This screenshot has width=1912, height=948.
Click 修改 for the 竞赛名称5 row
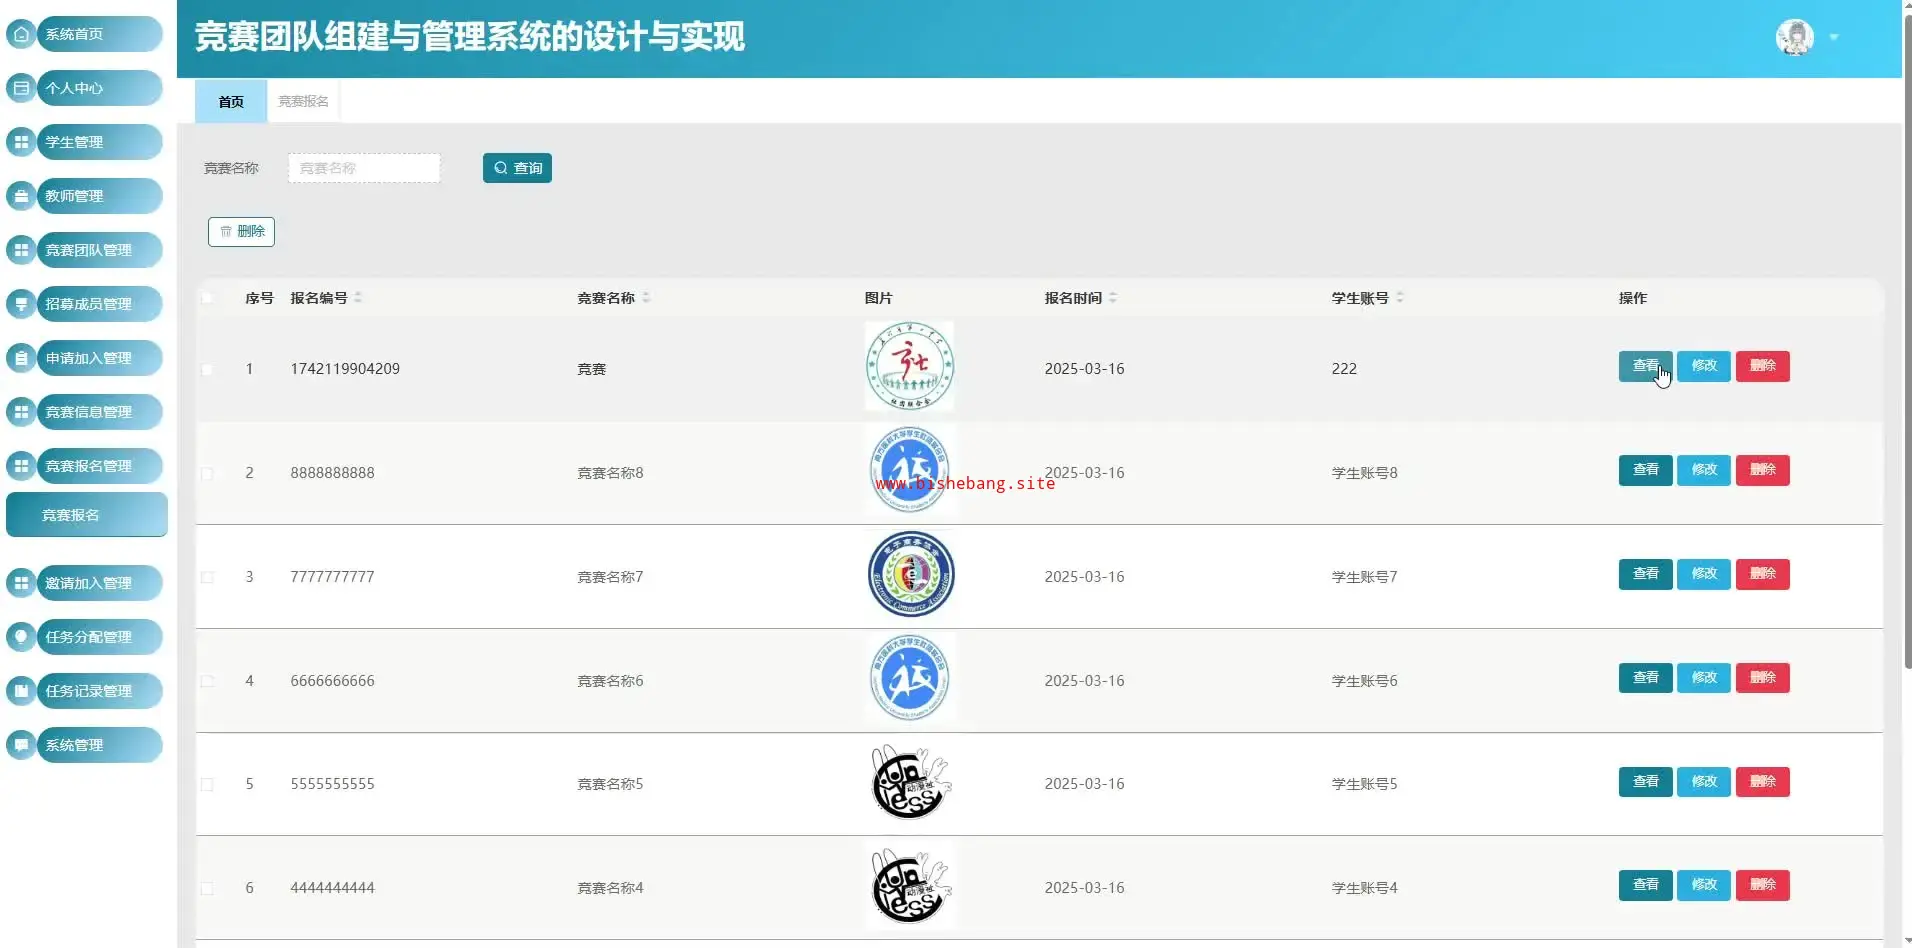[1704, 782]
